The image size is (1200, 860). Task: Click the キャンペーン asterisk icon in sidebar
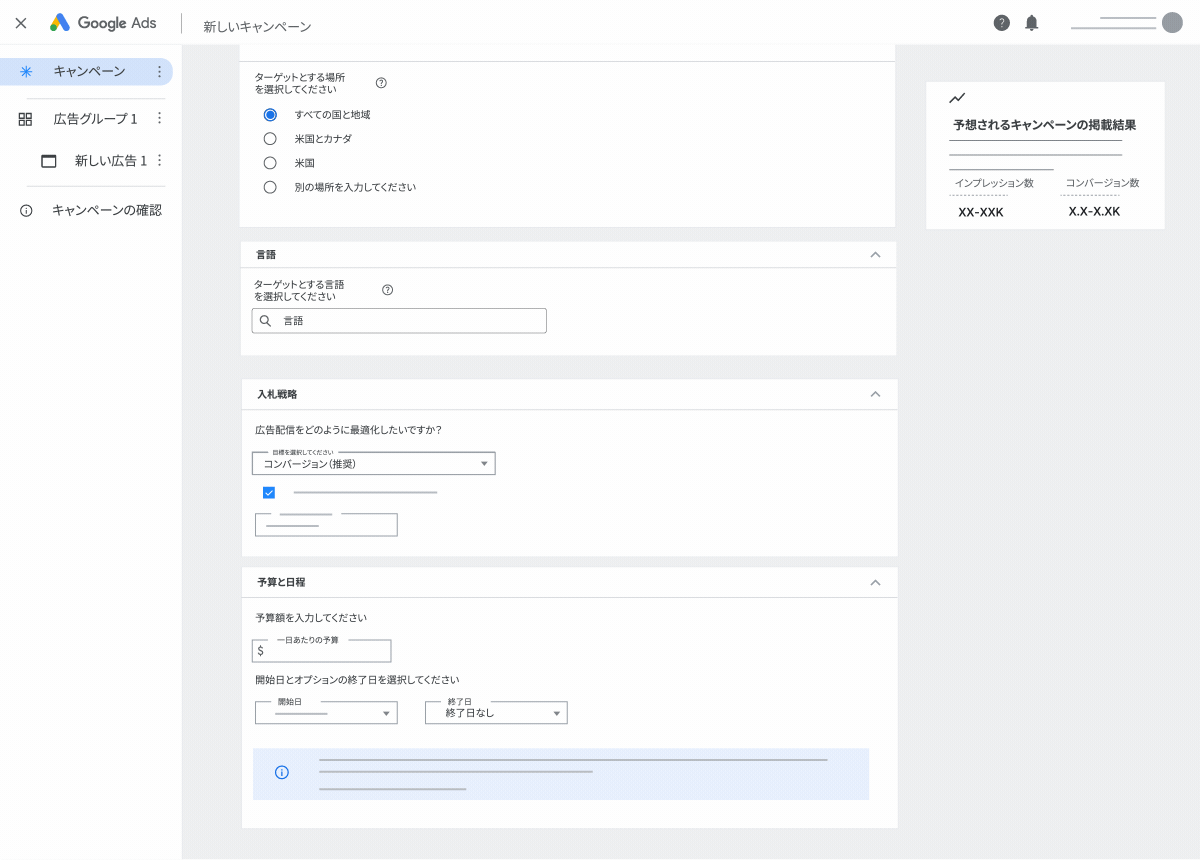(26, 71)
